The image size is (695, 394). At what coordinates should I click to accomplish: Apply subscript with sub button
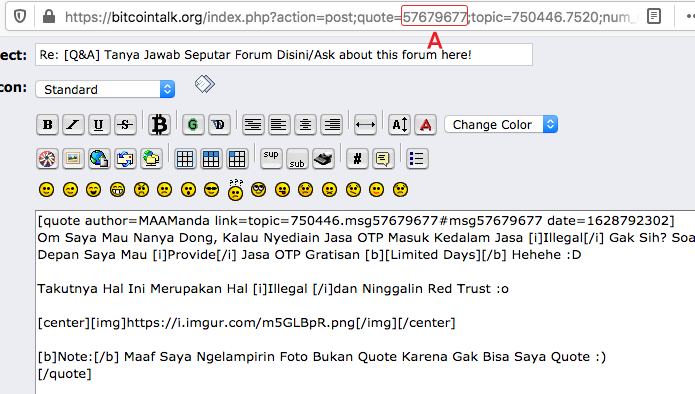pos(297,159)
